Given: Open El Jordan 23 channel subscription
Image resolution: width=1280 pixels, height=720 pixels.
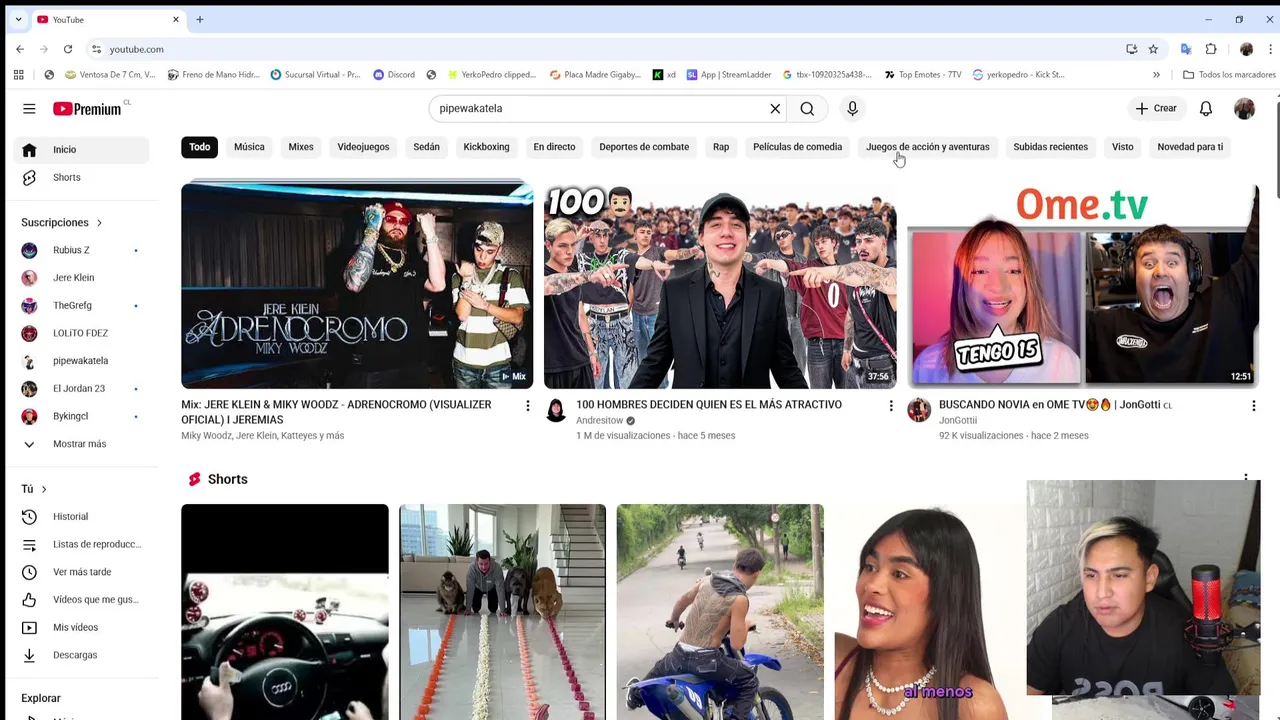Looking at the screenshot, I should [82, 388].
